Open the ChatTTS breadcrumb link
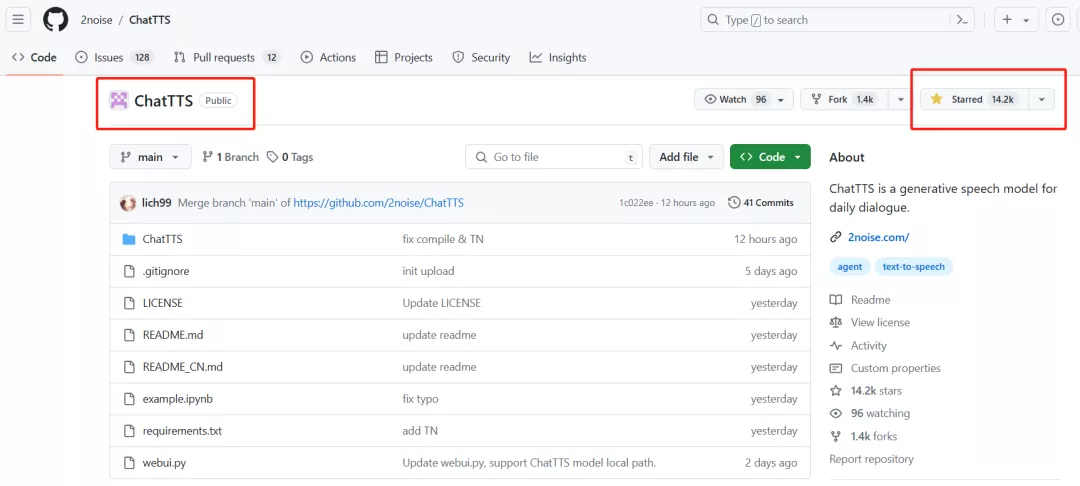 point(149,20)
